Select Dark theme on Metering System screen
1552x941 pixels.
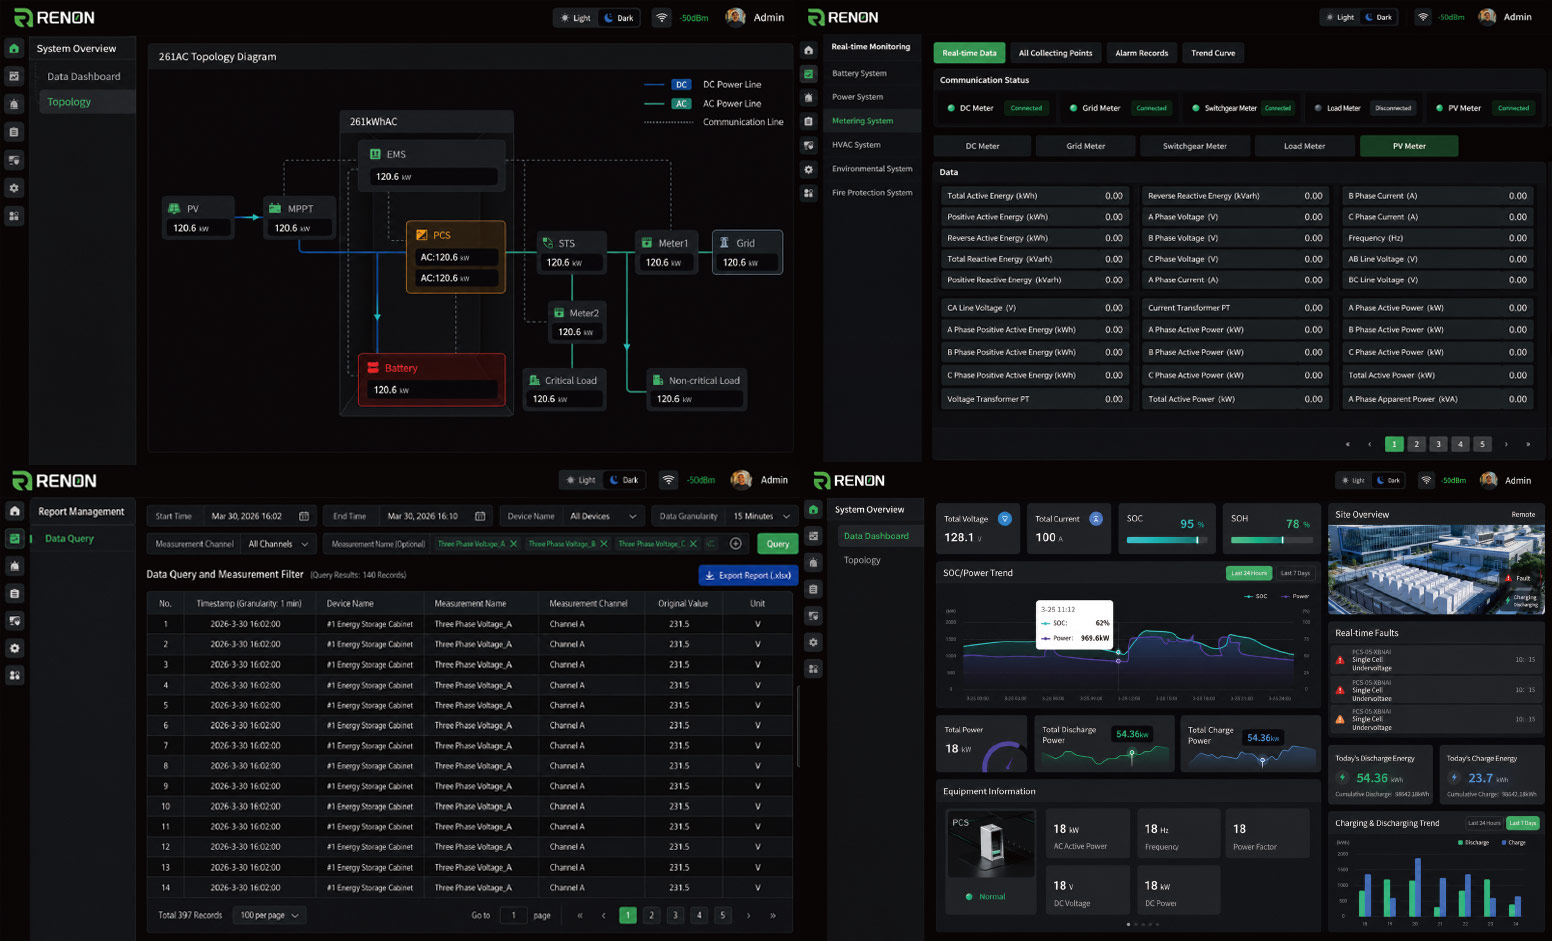click(x=1377, y=17)
